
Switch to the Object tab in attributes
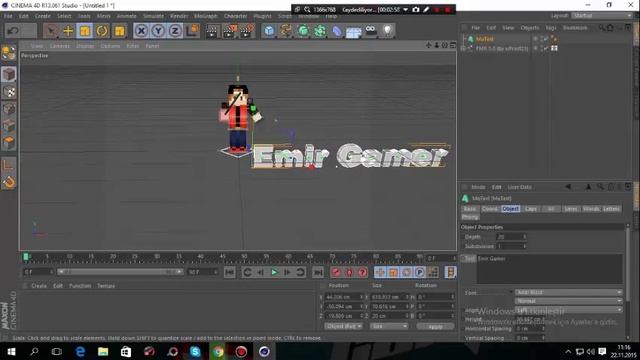coord(511,209)
